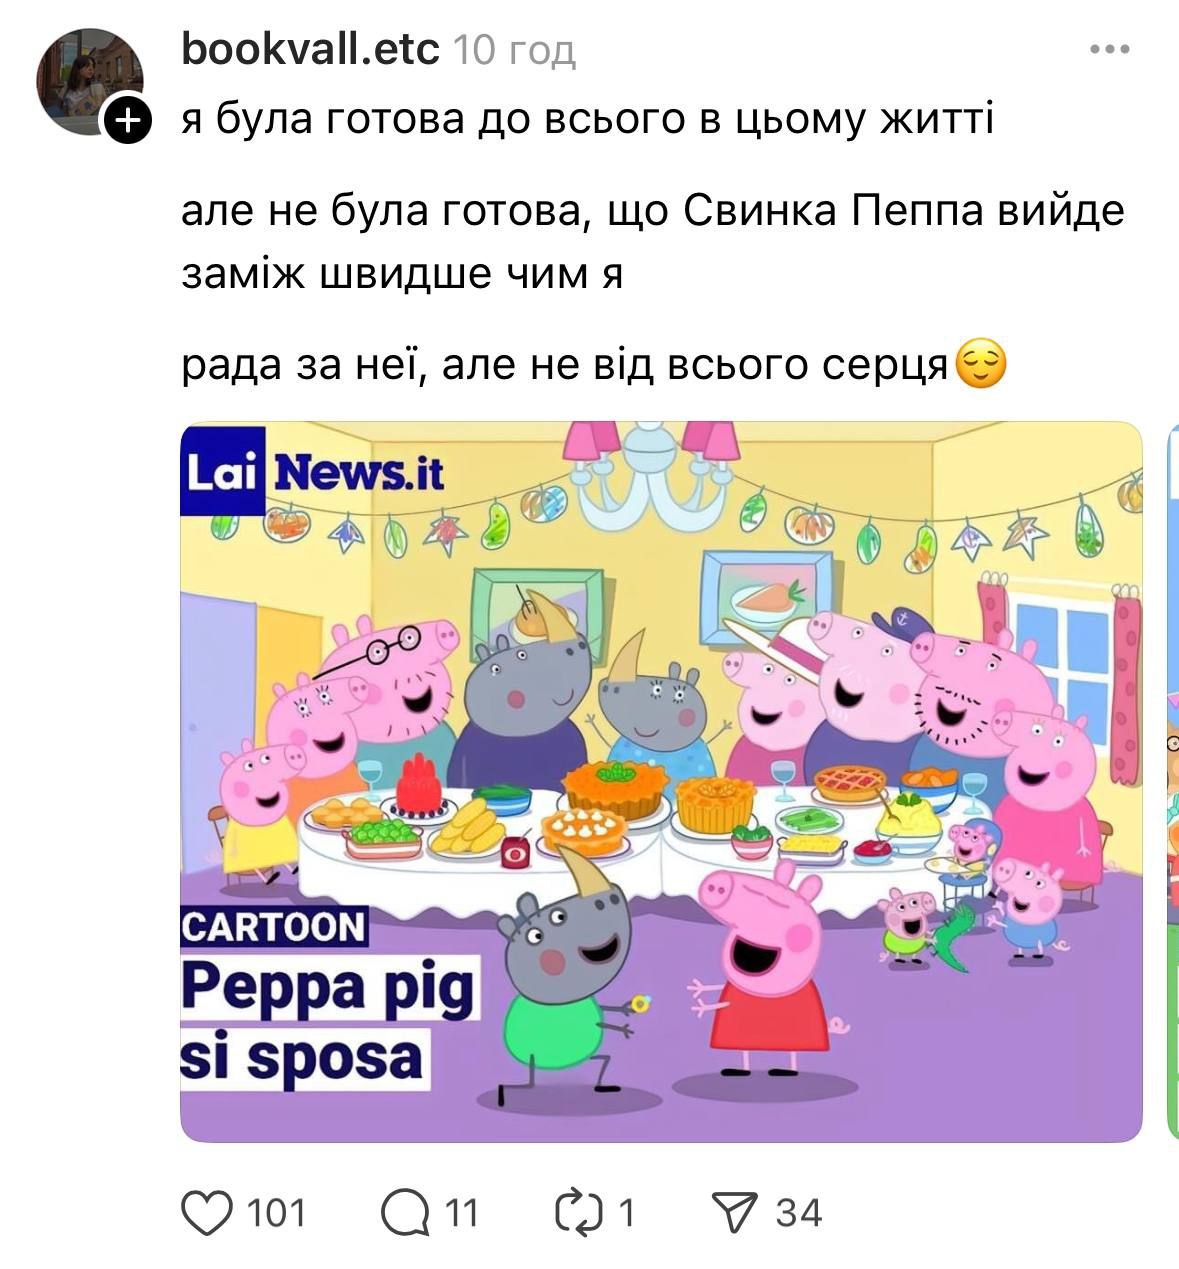This screenshot has height=1269, width=1179.
Task: Open the bookvall.etc profile avatar
Action: pyautogui.click(x=88, y=81)
